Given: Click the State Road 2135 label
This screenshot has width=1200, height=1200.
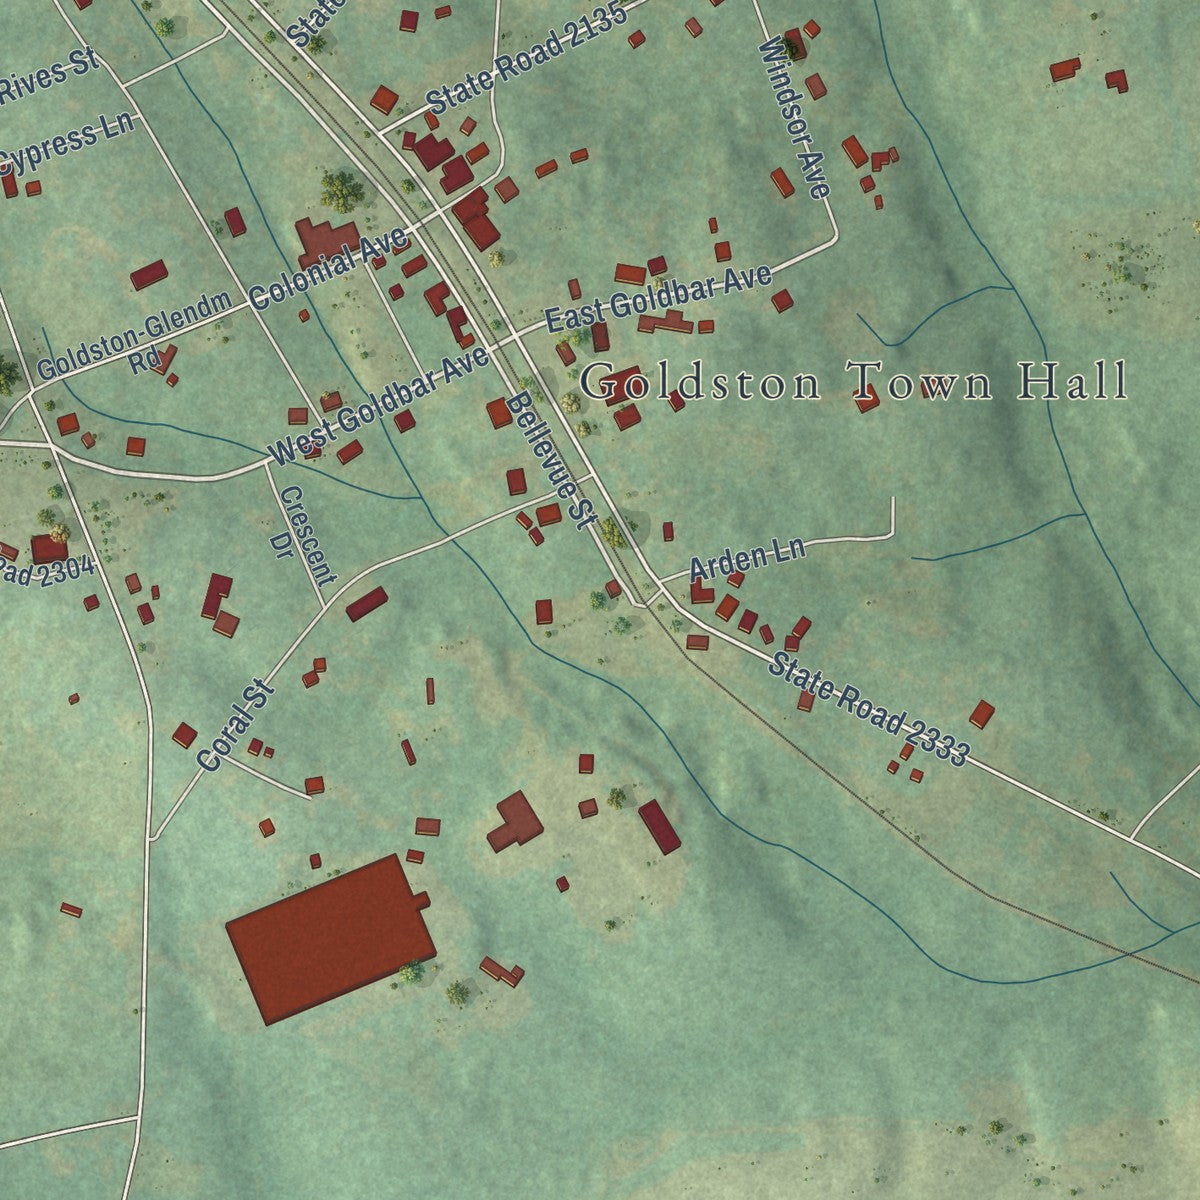Looking at the screenshot, I should pos(527,59).
